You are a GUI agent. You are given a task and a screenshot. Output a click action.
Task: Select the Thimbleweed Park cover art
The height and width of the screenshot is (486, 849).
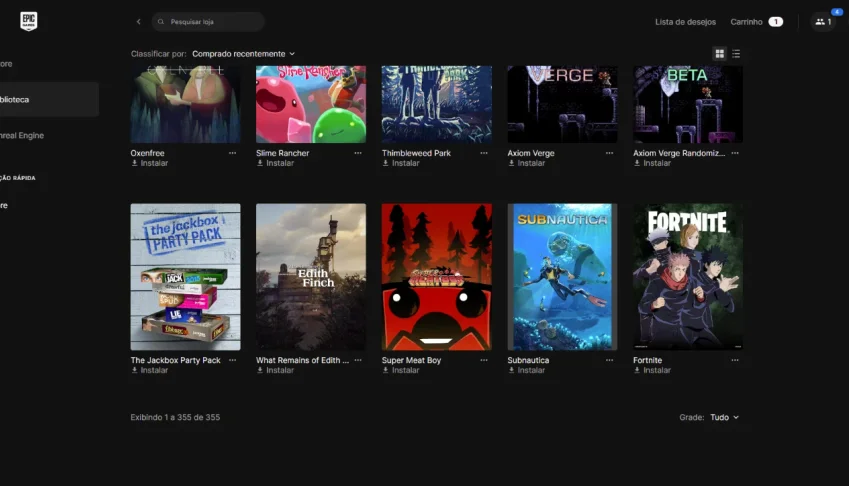pos(436,104)
